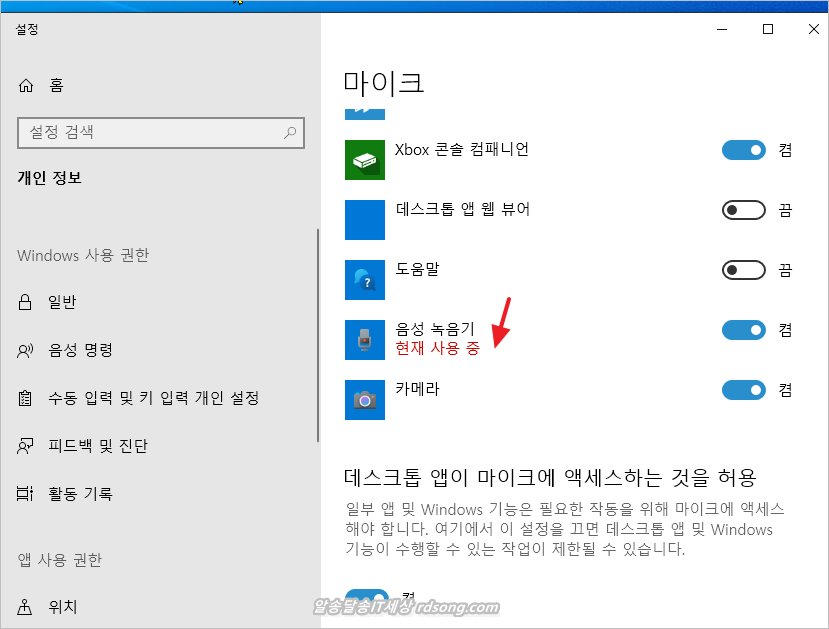The image size is (829, 629).
Task: Open the 위치 permission page
Action: coord(62,607)
